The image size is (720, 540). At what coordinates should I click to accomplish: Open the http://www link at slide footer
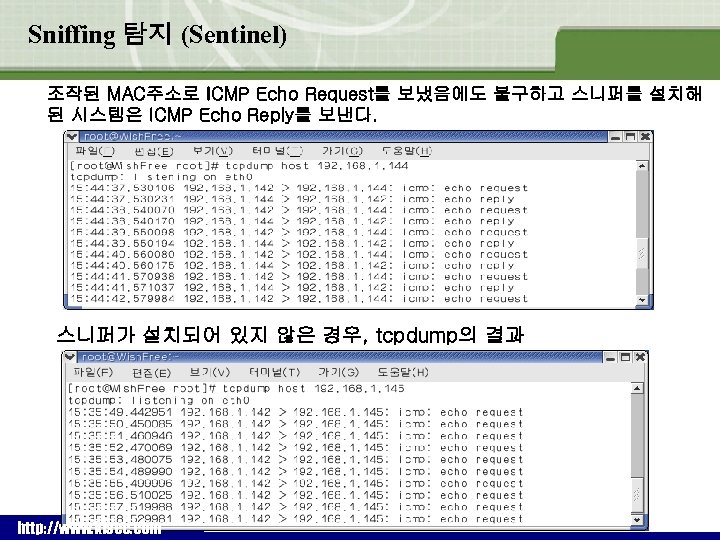[x=89, y=529]
